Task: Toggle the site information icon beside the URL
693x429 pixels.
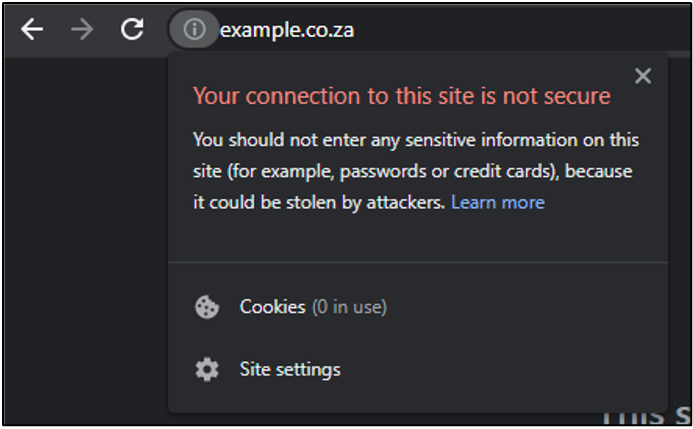Action: 194,29
